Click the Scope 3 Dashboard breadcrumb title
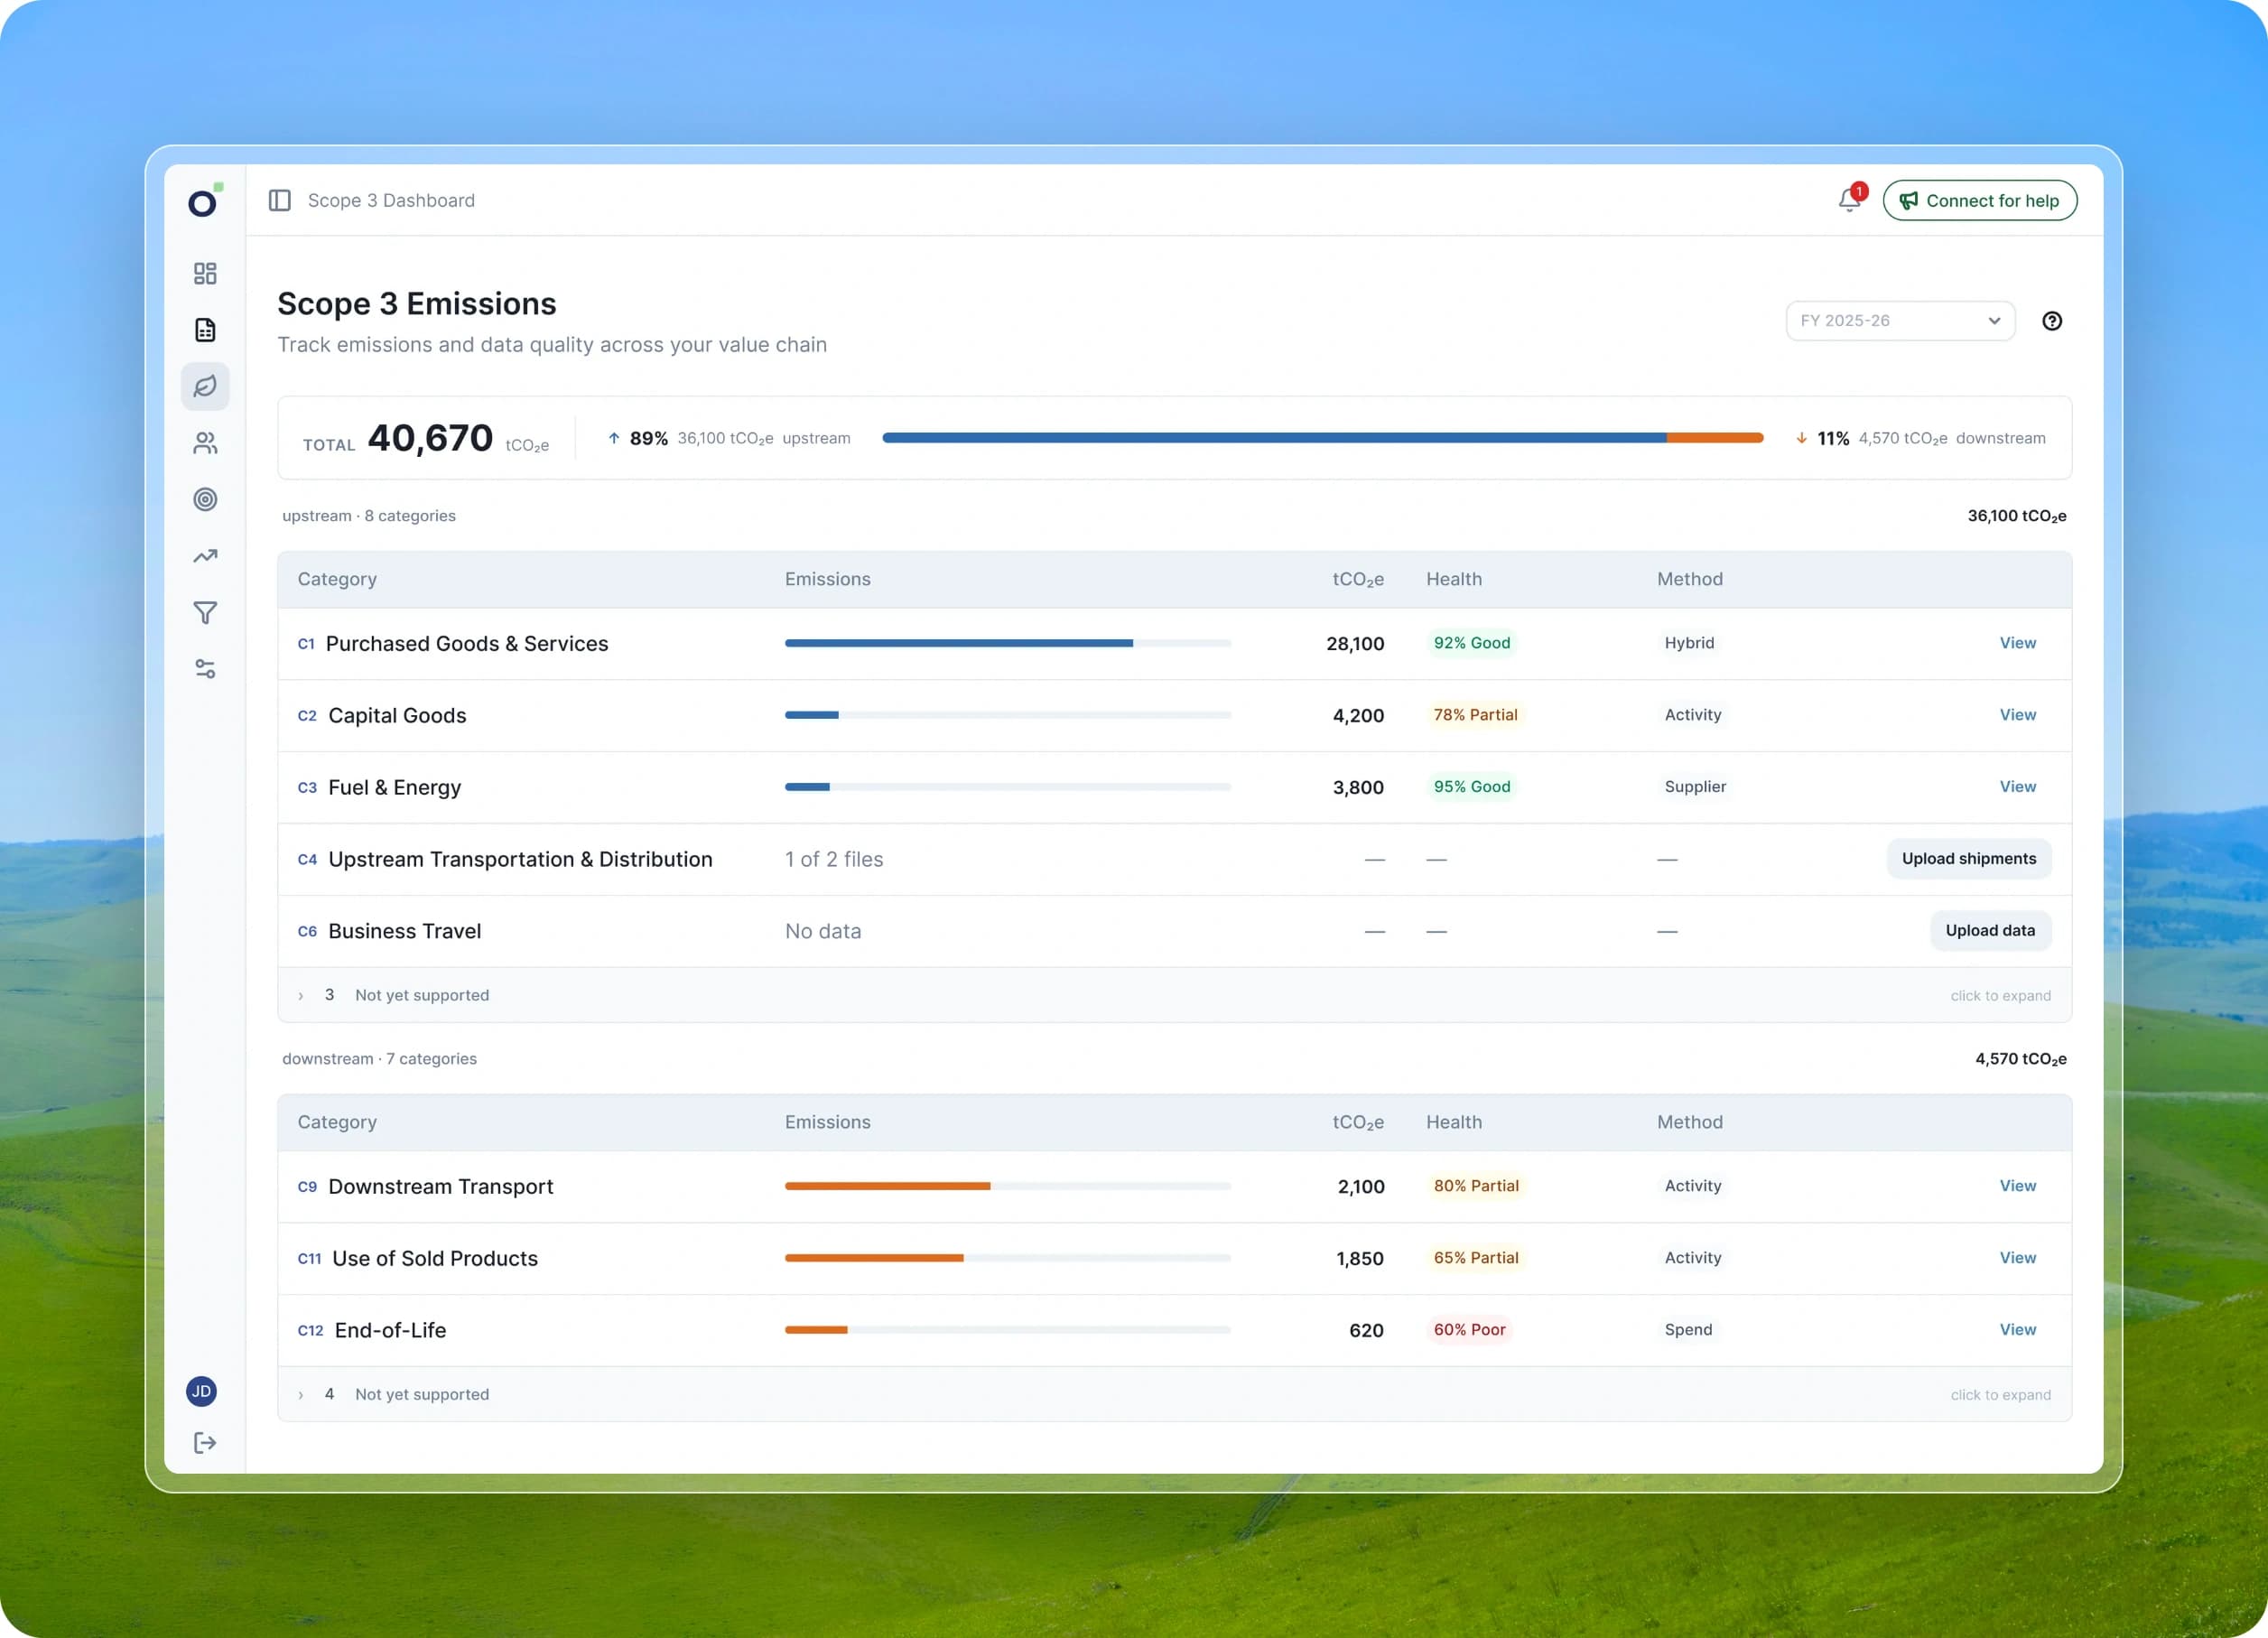 pyautogui.click(x=391, y=200)
